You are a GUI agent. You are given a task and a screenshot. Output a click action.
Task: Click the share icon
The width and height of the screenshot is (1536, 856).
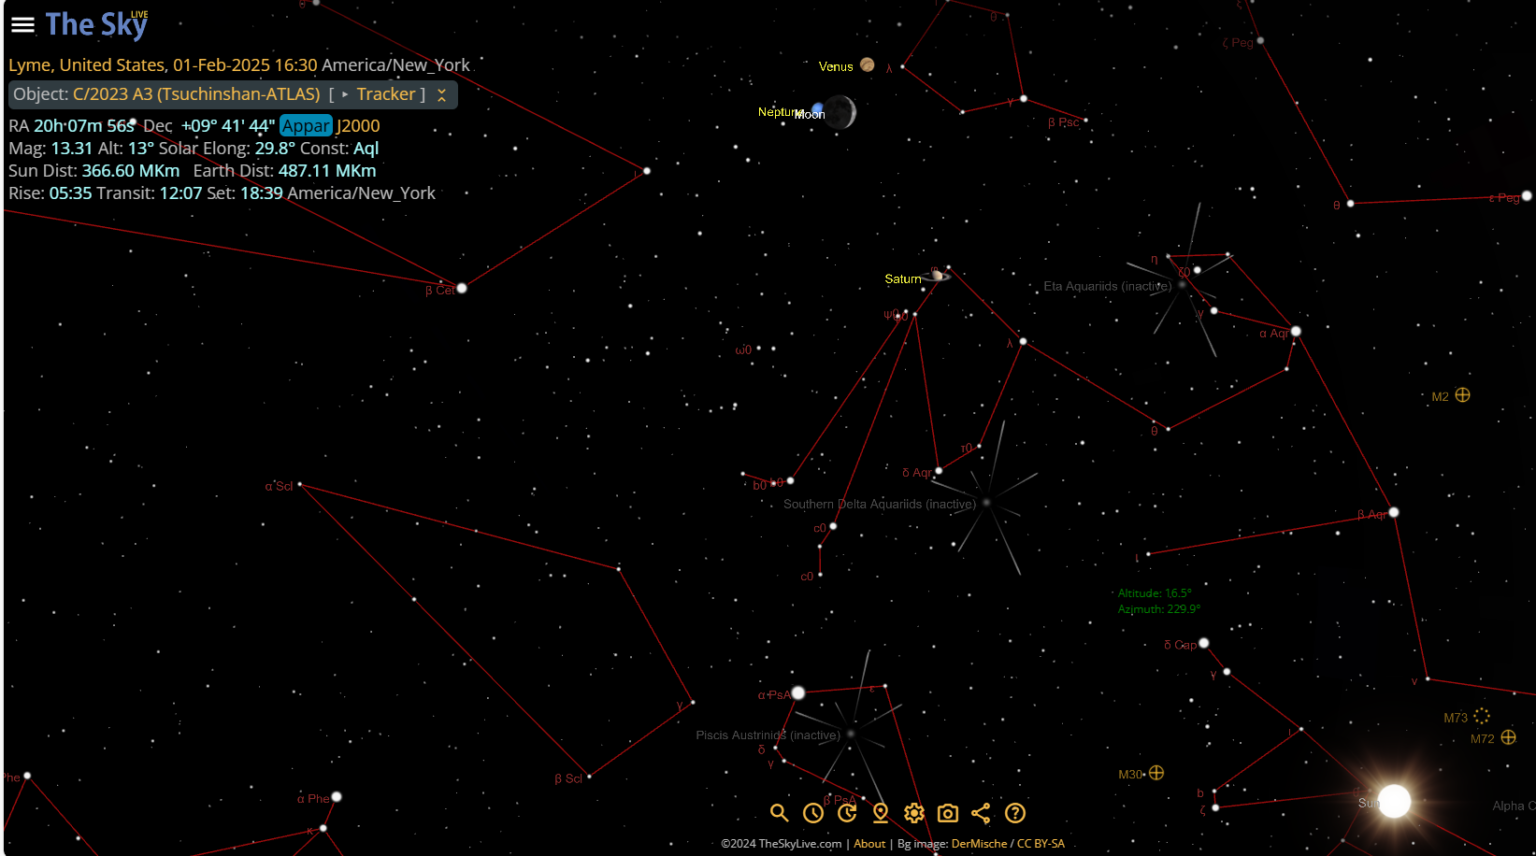pos(981,813)
